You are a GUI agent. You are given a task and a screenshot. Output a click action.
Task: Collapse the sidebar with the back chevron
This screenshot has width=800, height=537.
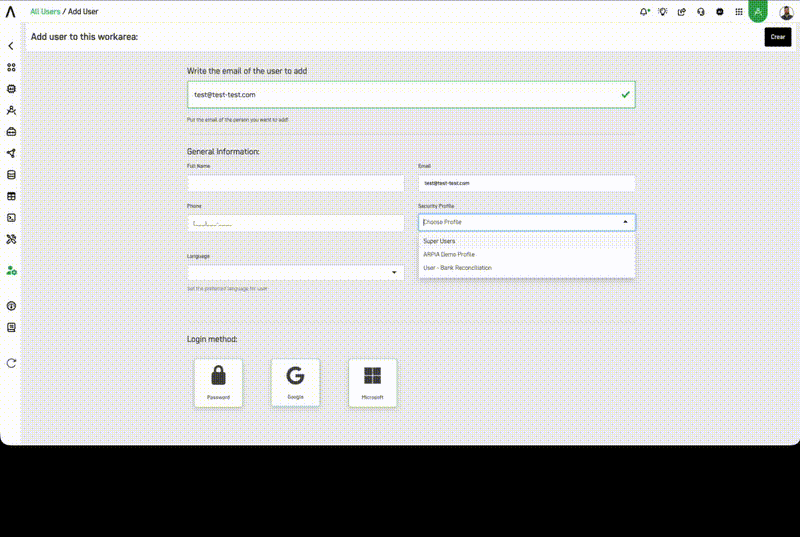pos(11,46)
